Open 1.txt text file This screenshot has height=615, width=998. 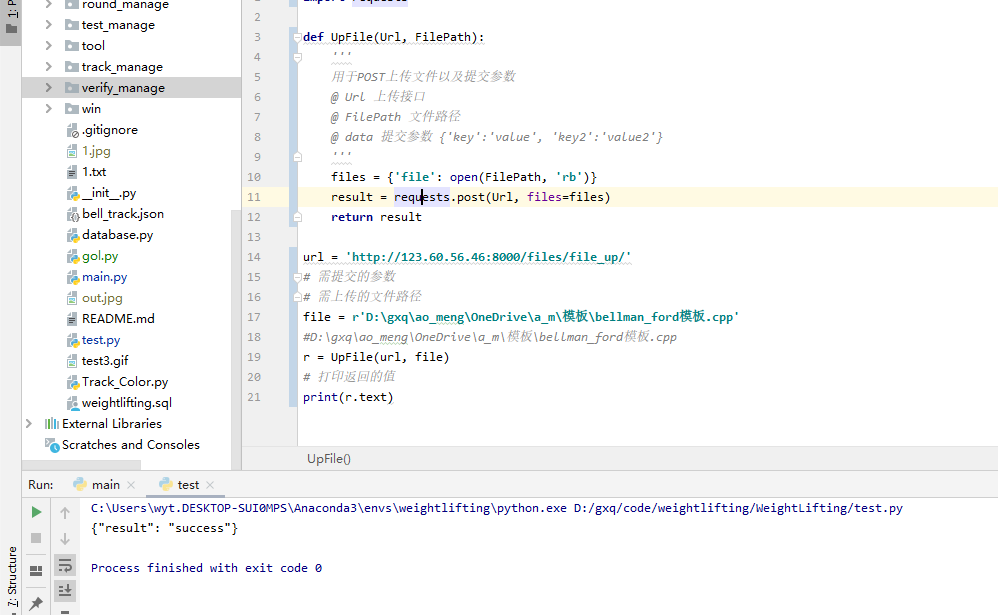94,172
